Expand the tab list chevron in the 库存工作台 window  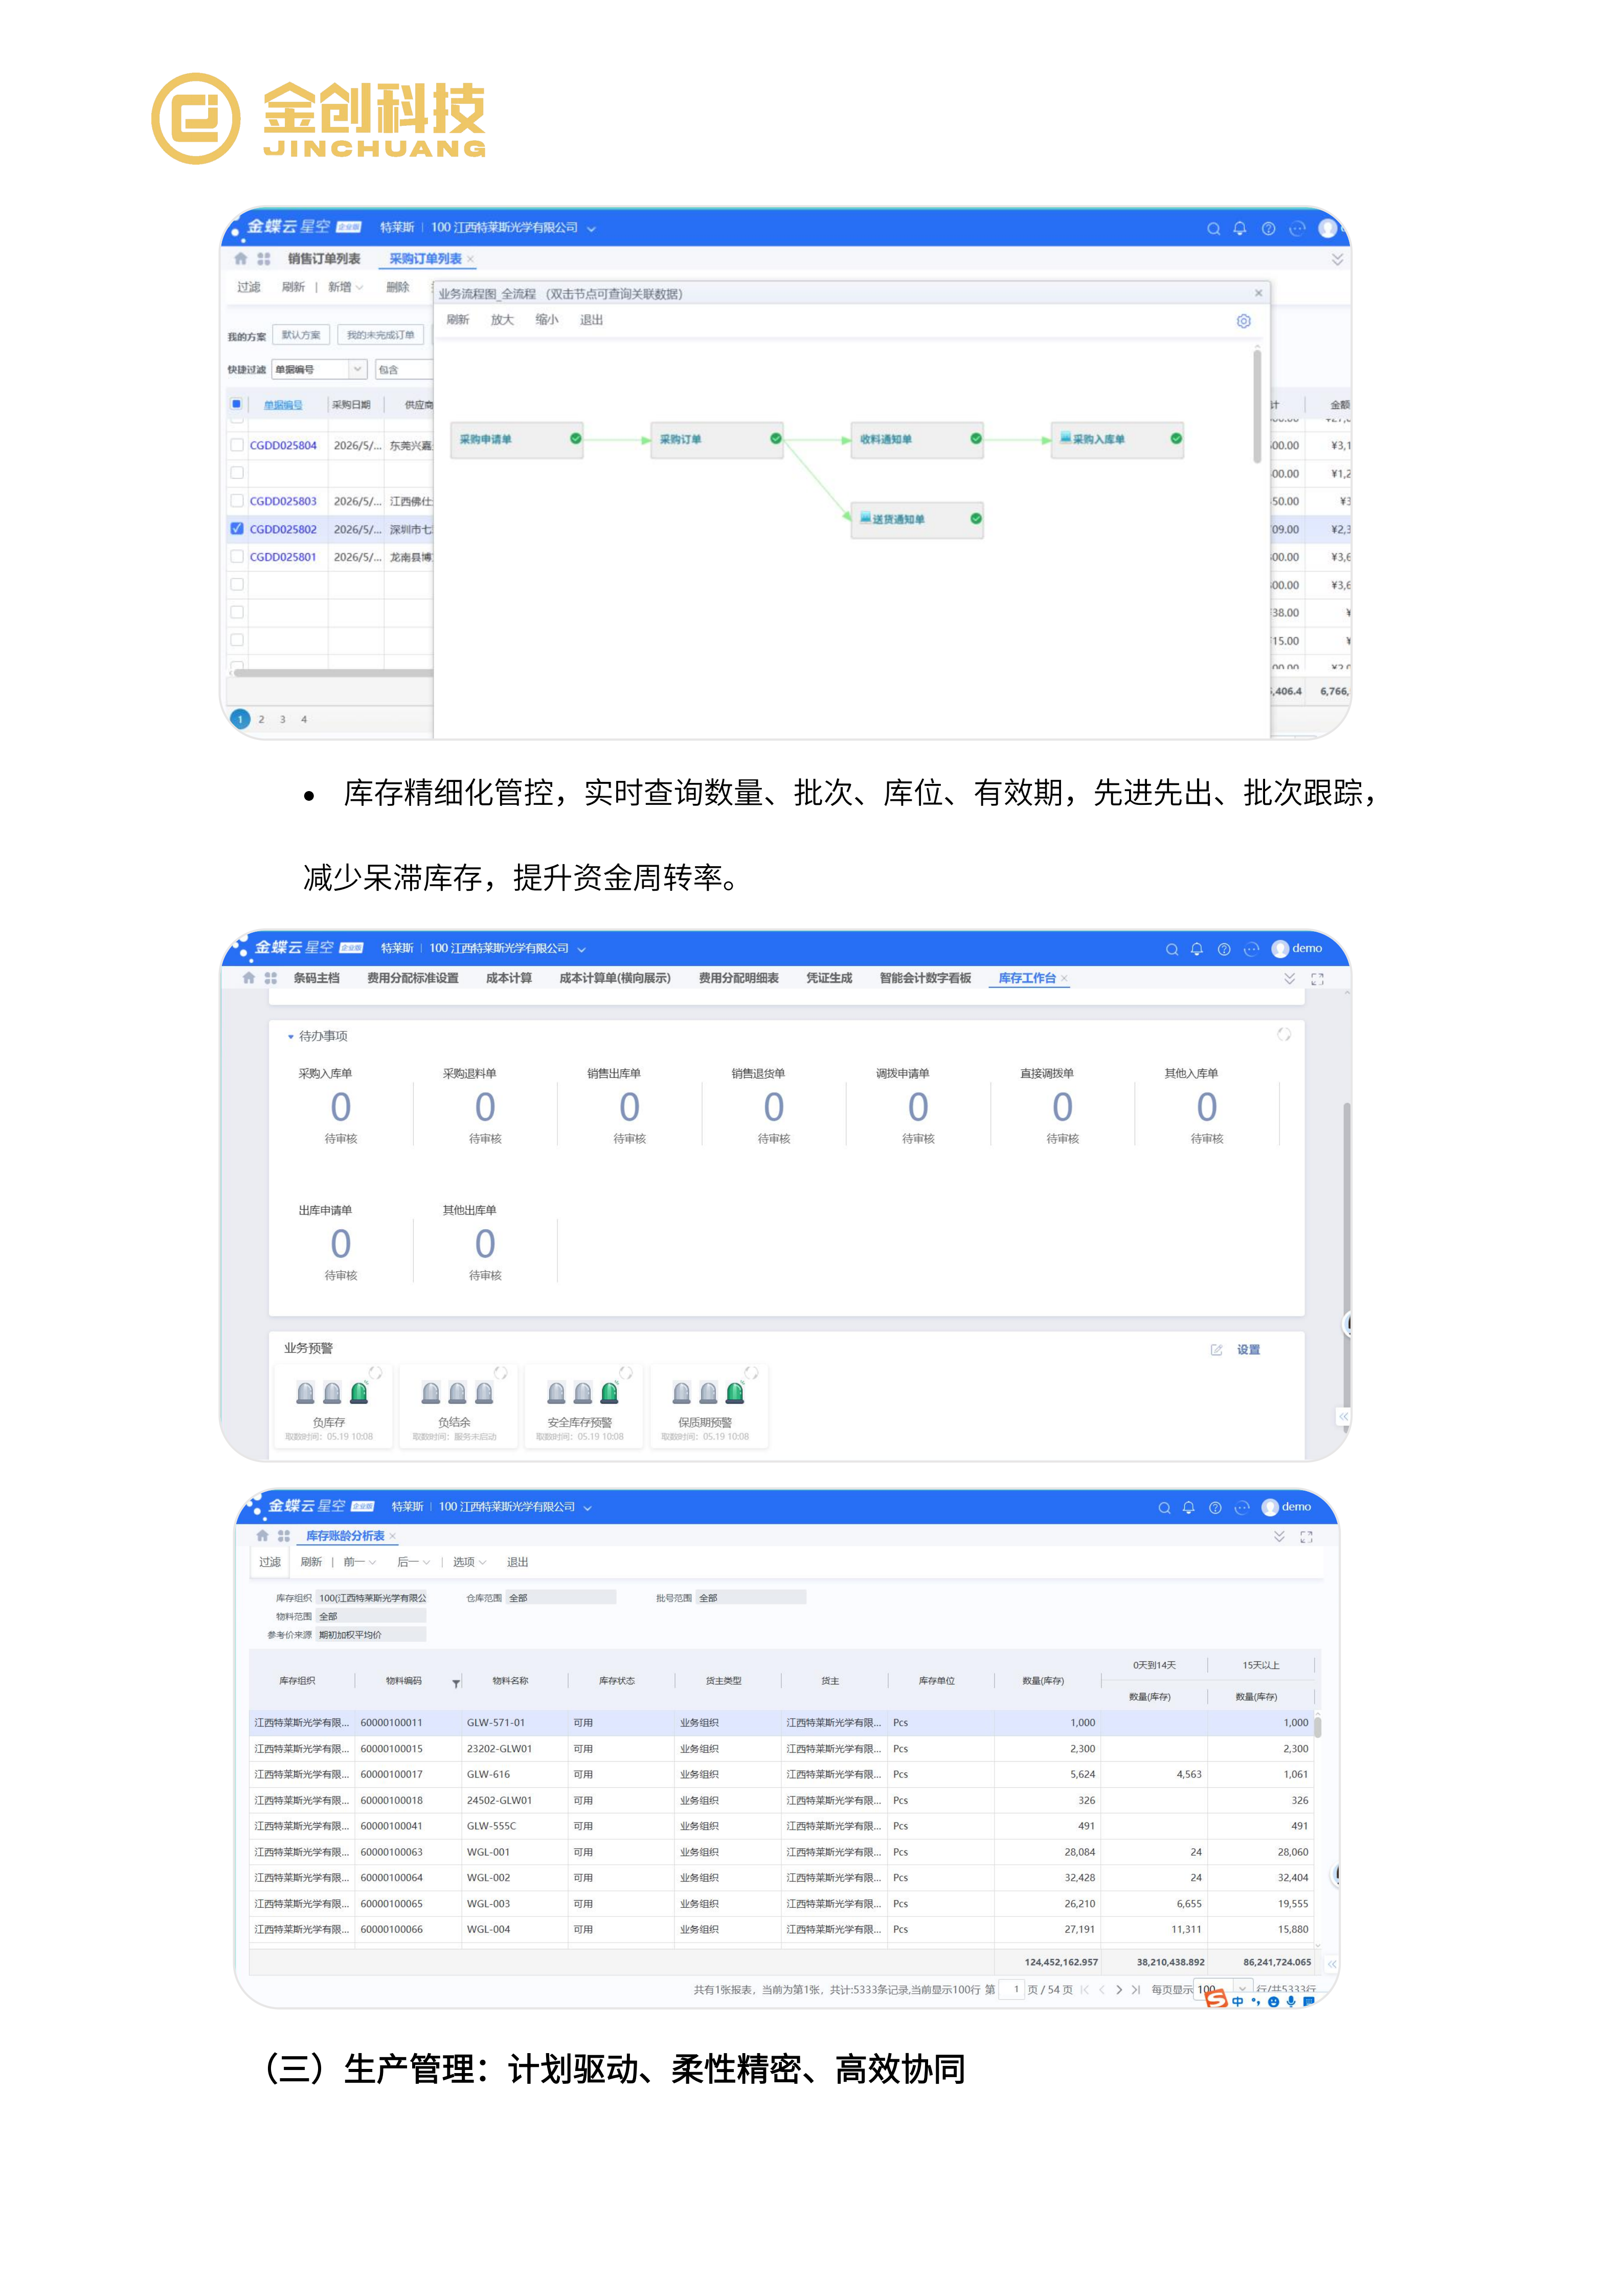[x=1290, y=979]
